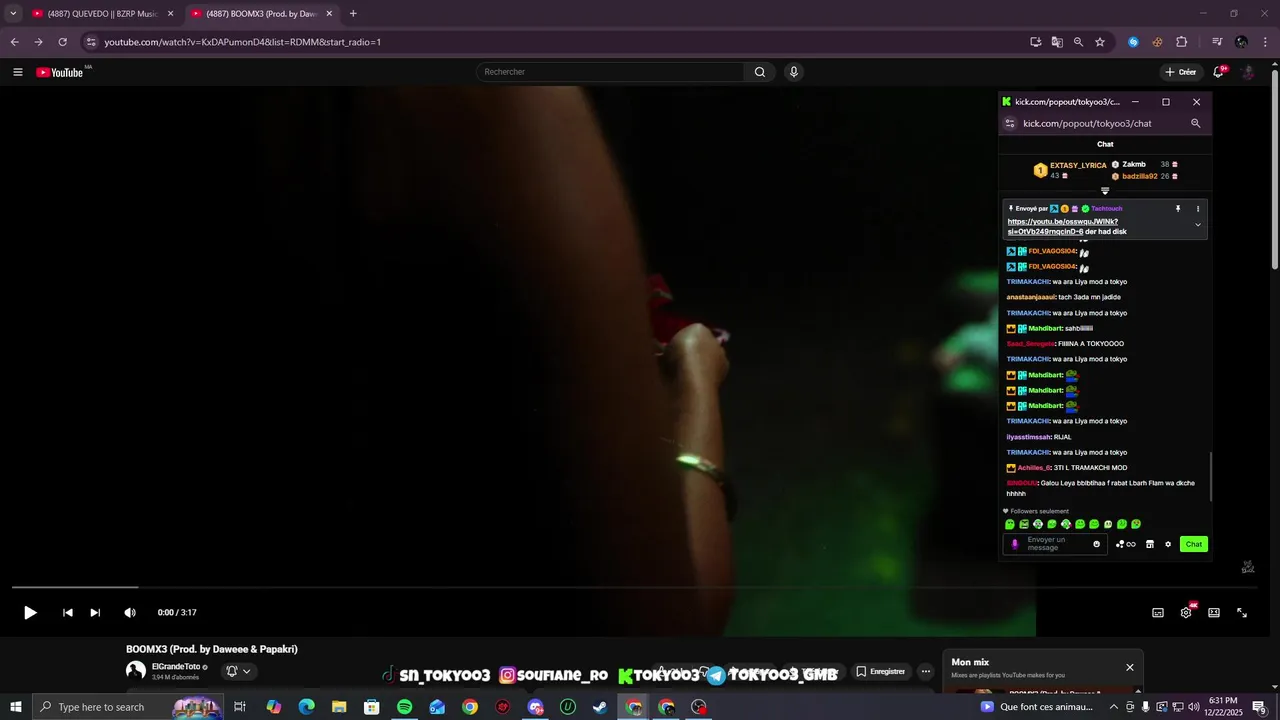Close the Mon mix playlist panel

(1130, 667)
